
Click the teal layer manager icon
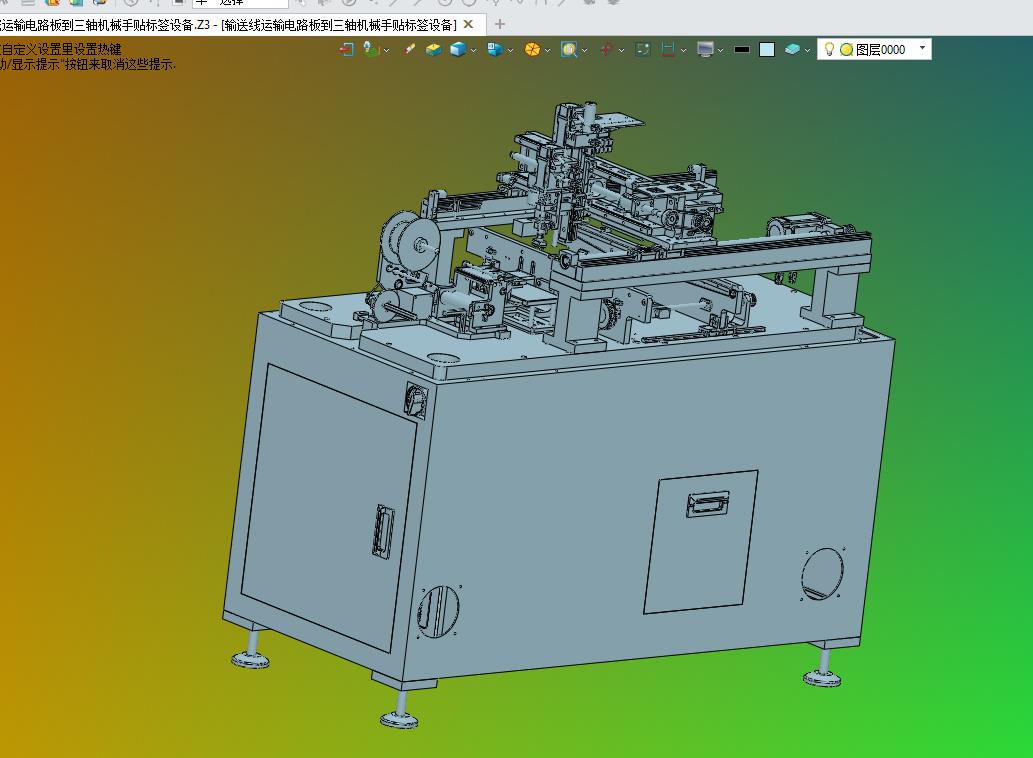coord(793,49)
